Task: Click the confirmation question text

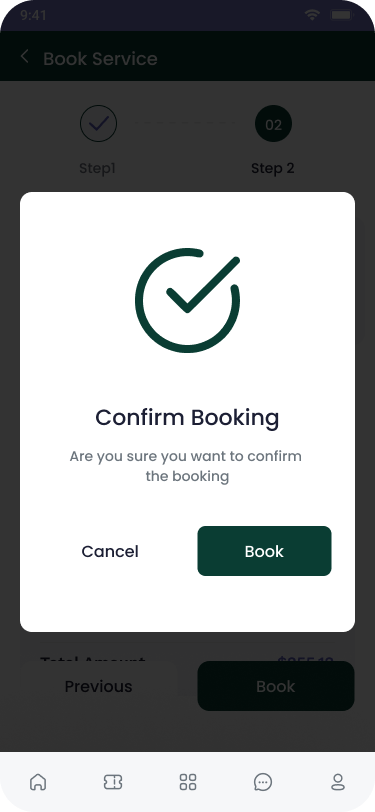Action: (x=186, y=466)
